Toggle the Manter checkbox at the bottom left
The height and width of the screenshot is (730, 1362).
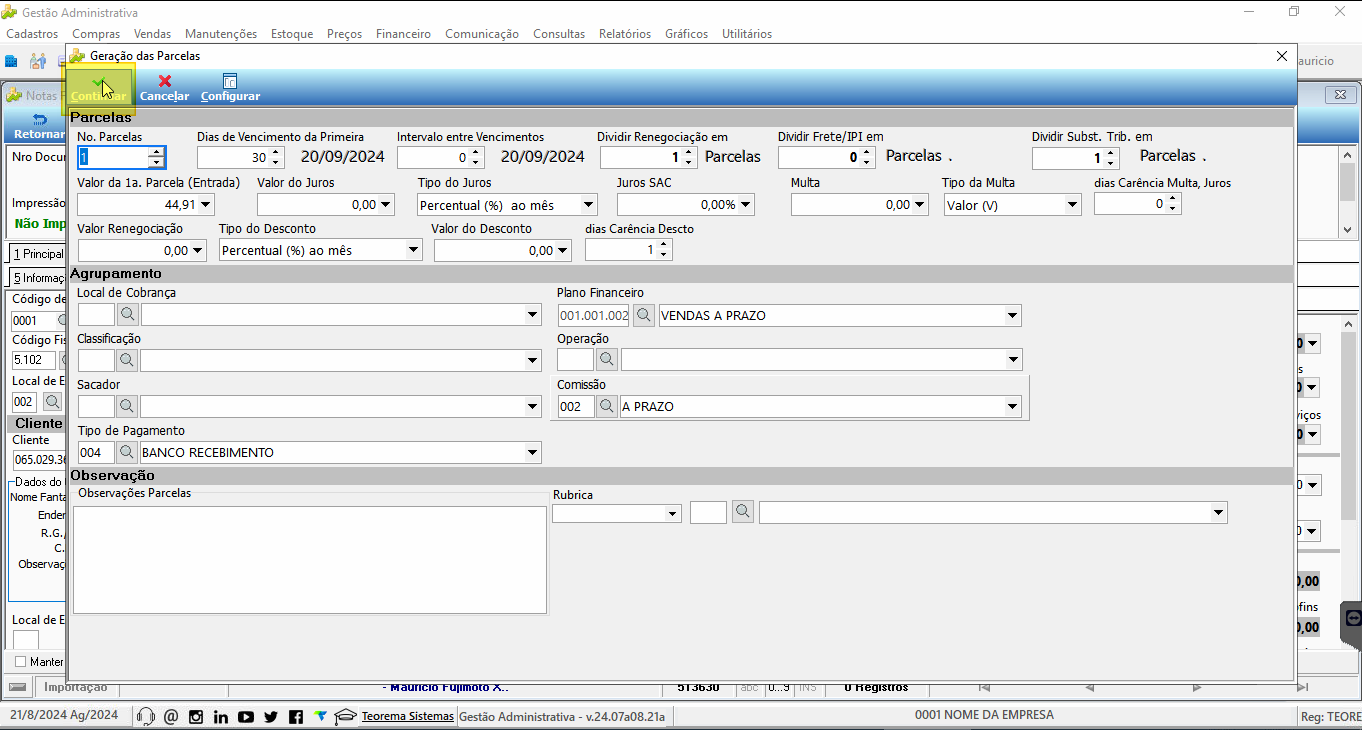pyautogui.click(x=21, y=662)
